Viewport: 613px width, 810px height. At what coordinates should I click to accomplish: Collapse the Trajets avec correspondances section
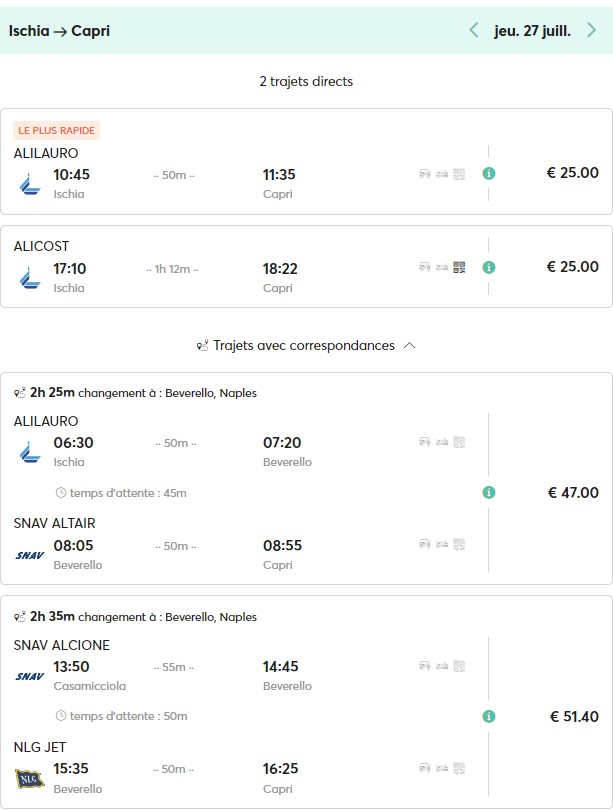point(408,346)
